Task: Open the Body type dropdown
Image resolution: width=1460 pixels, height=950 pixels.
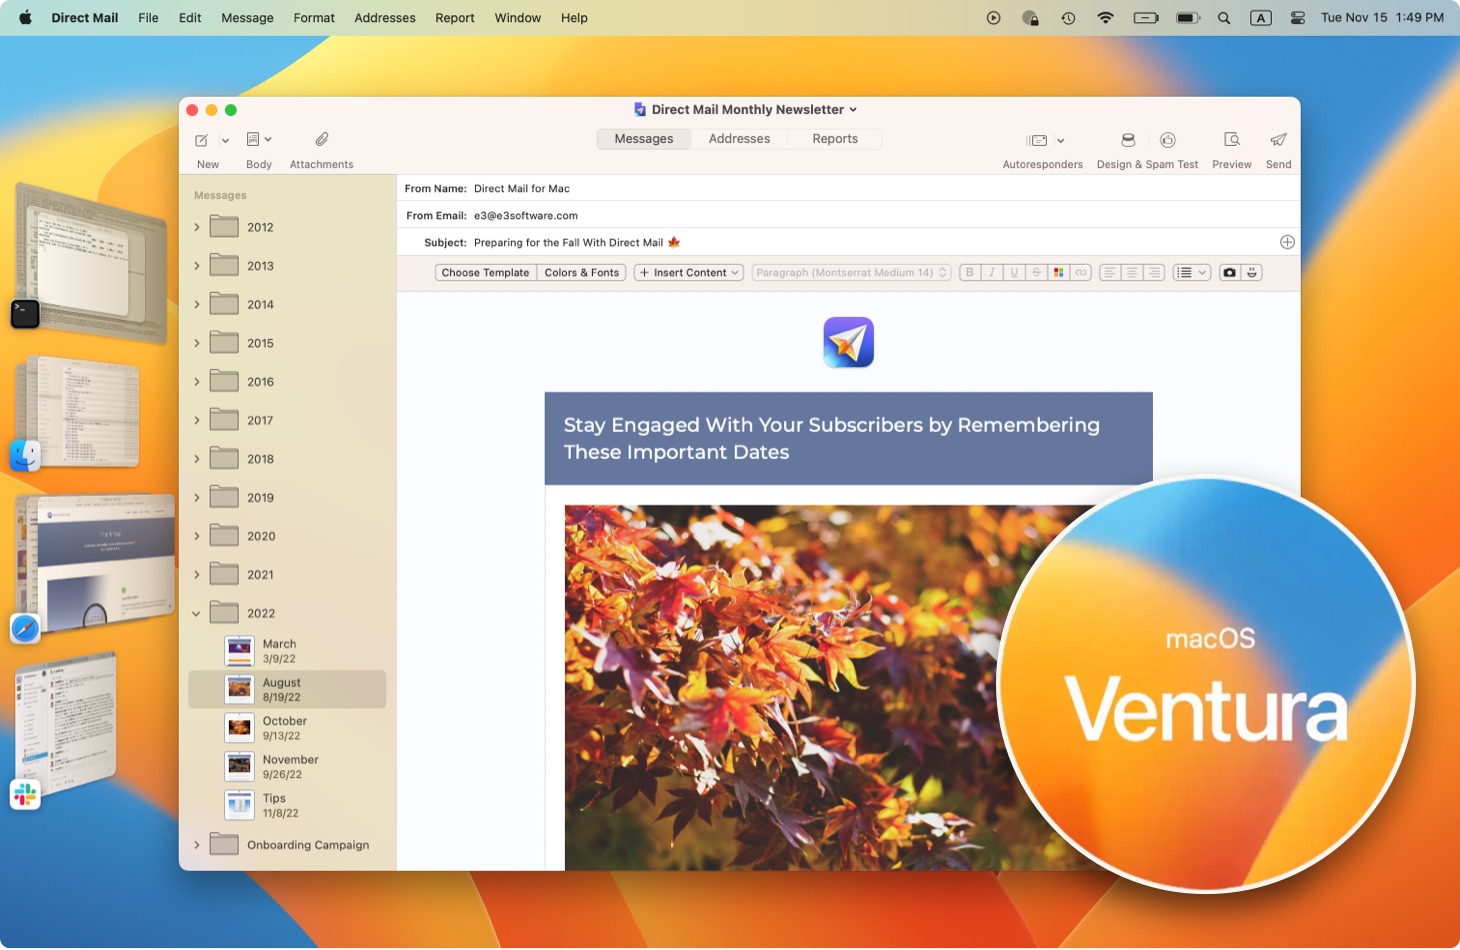Action: click(259, 140)
